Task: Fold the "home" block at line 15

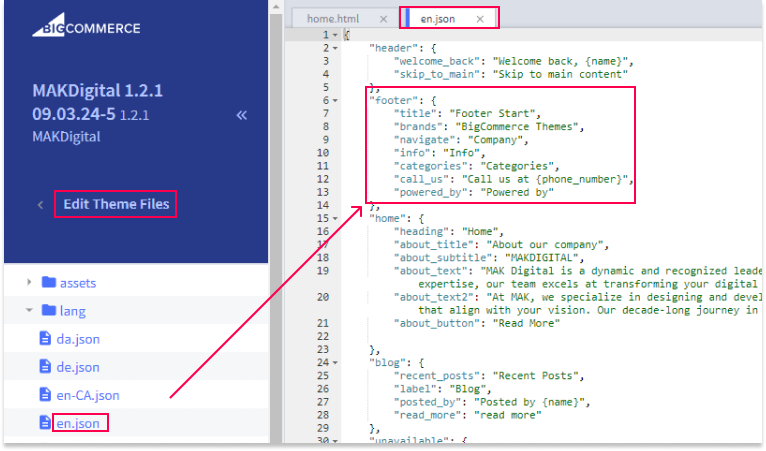Action: (x=335, y=218)
